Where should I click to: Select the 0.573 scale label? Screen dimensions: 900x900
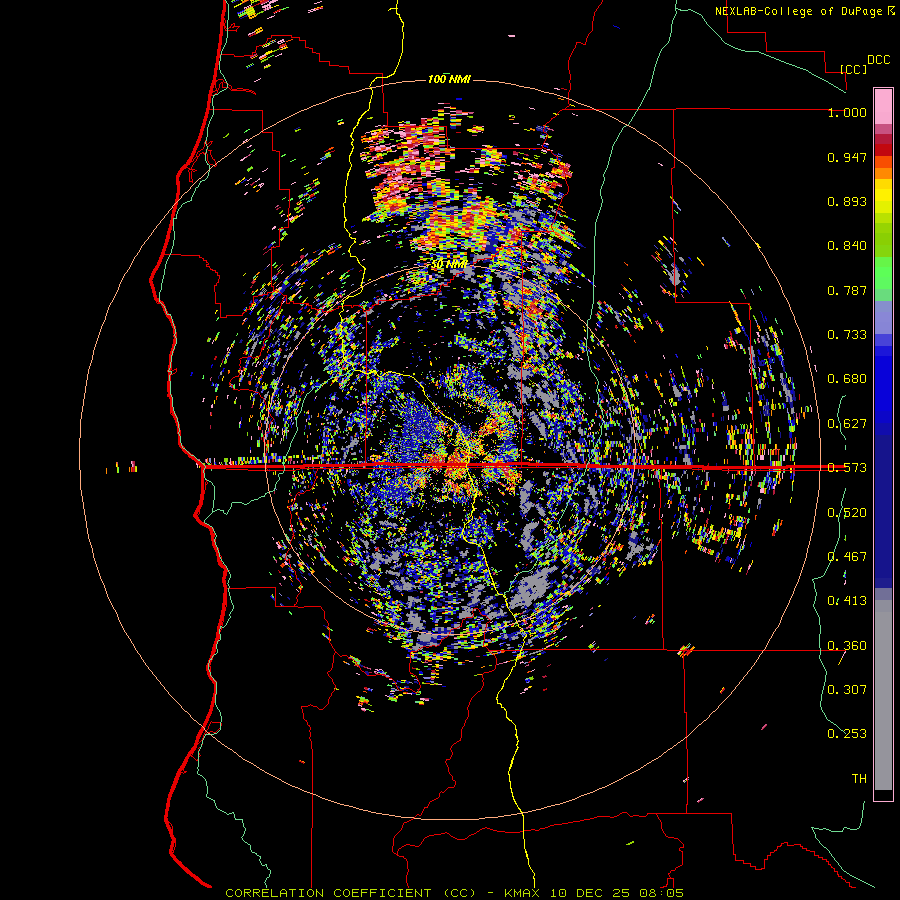(847, 468)
